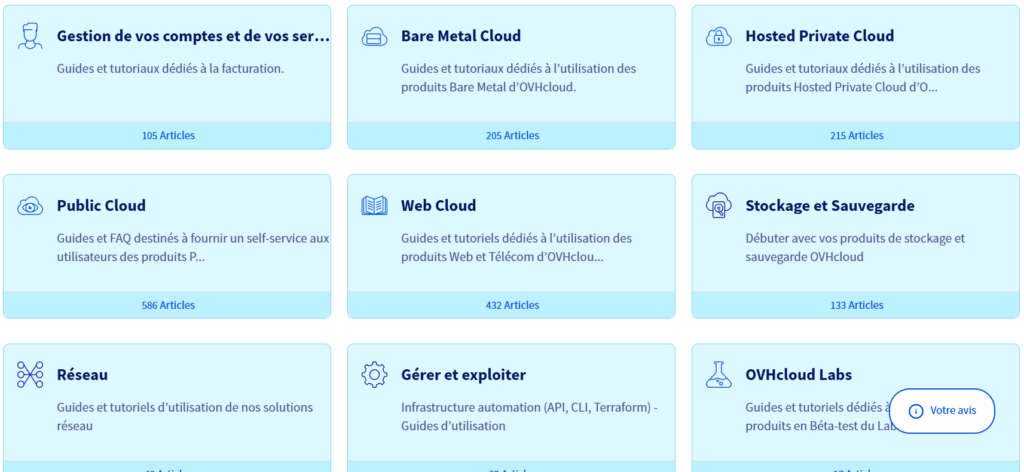1024x472 pixels.
Task: Click the Réseau network nodes icon
Action: (30, 375)
